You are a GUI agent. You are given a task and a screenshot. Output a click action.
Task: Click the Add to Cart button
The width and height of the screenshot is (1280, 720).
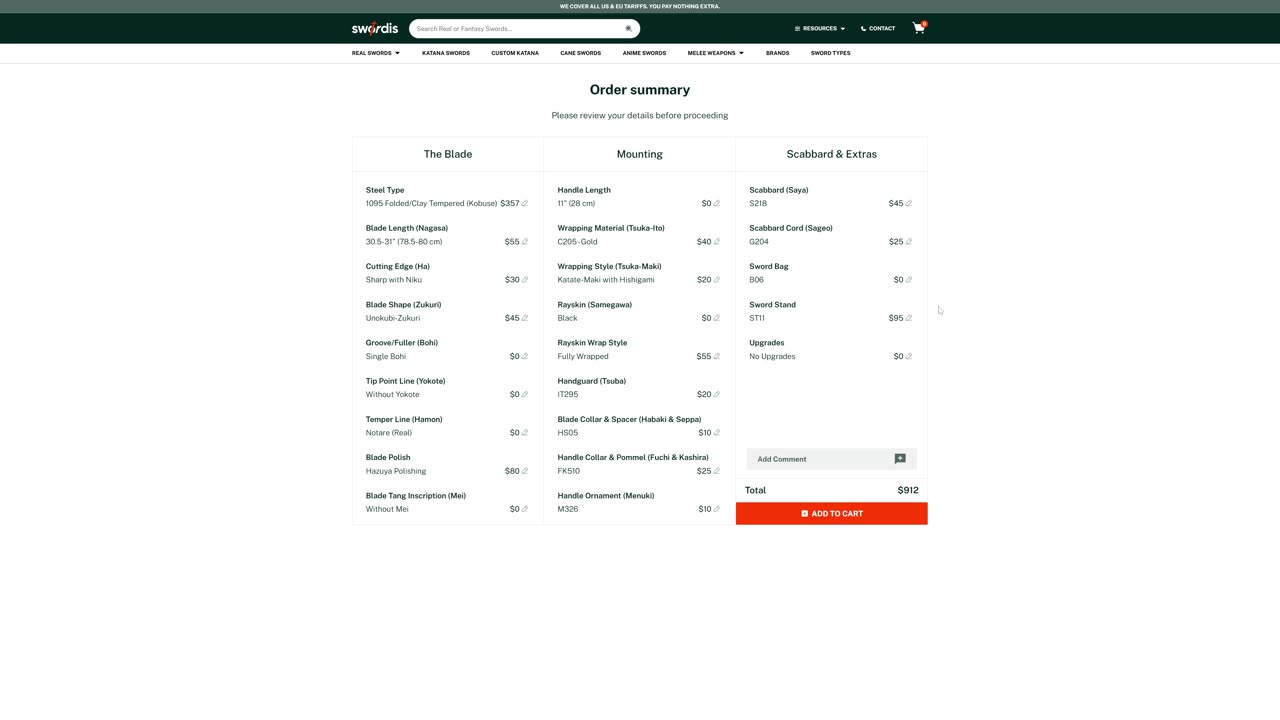click(832, 514)
